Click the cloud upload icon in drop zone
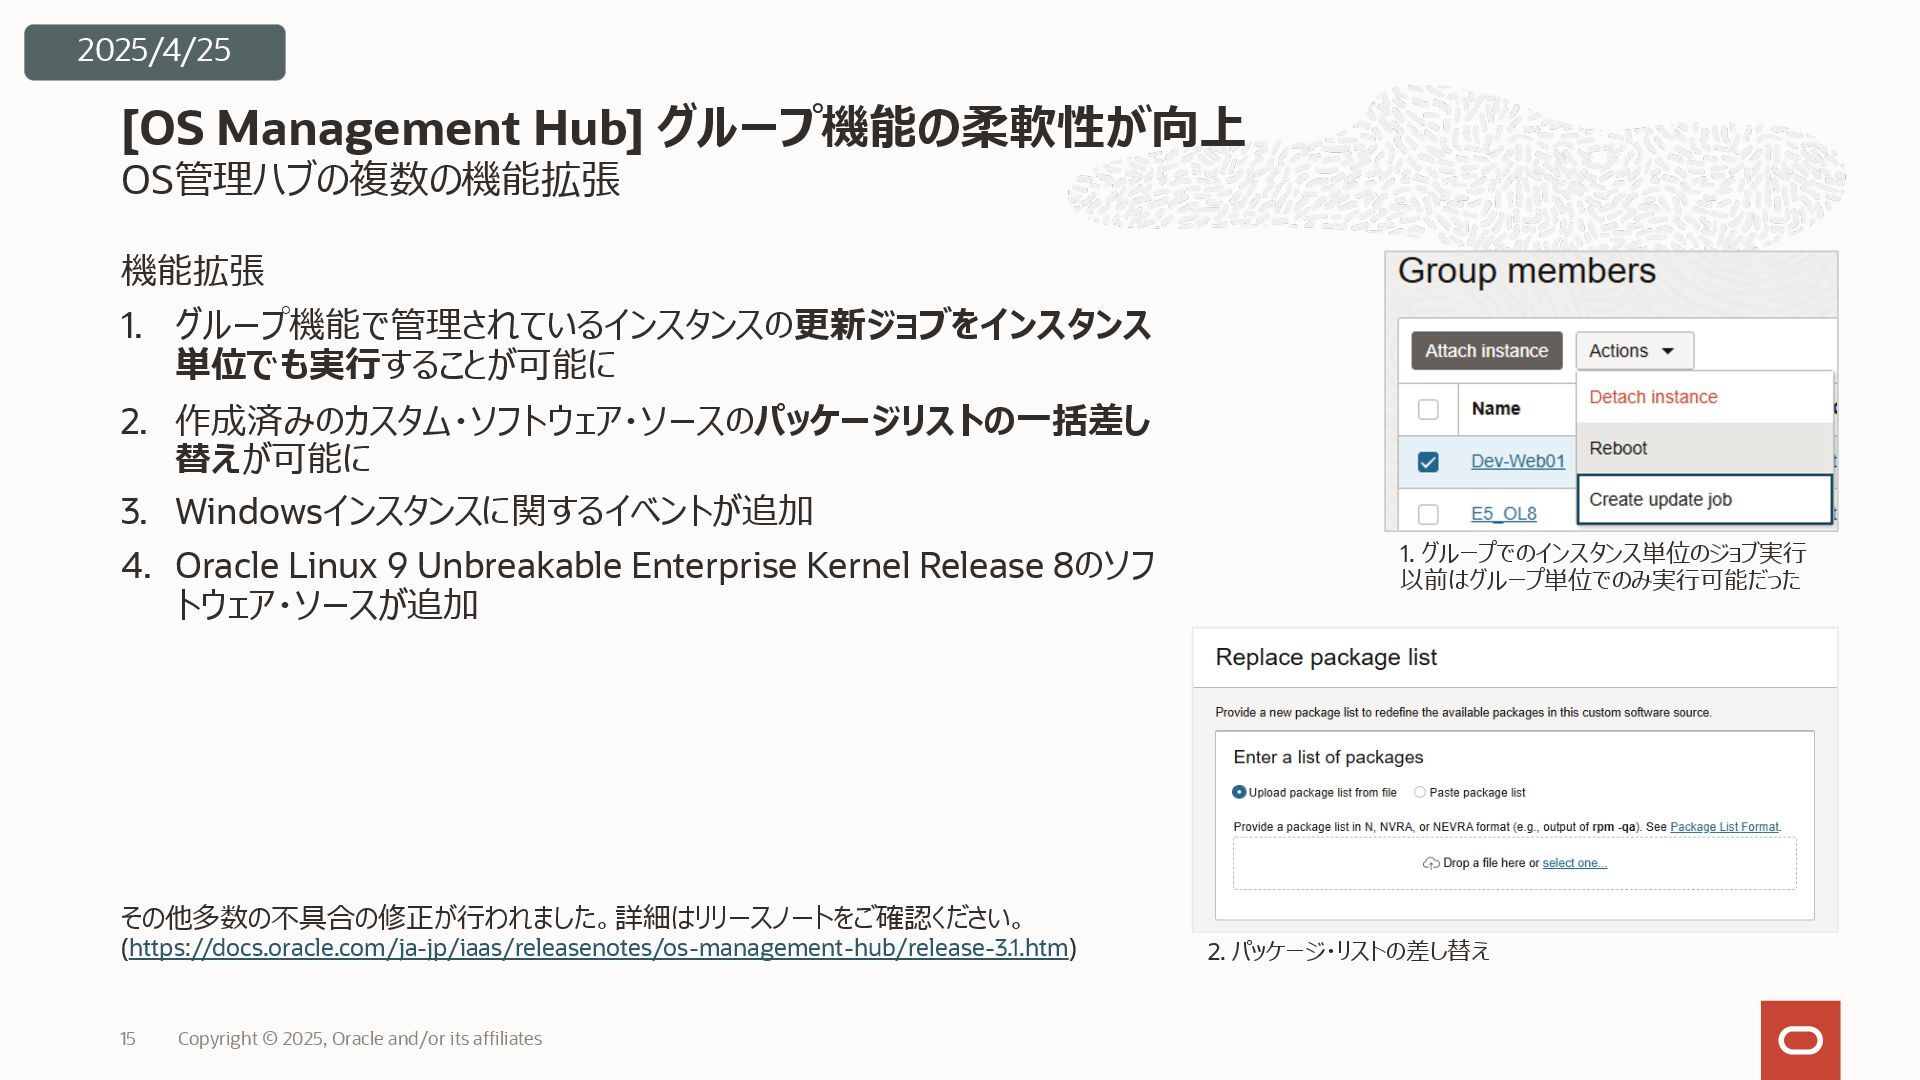 pyautogui.click(x=1431, y=863)
